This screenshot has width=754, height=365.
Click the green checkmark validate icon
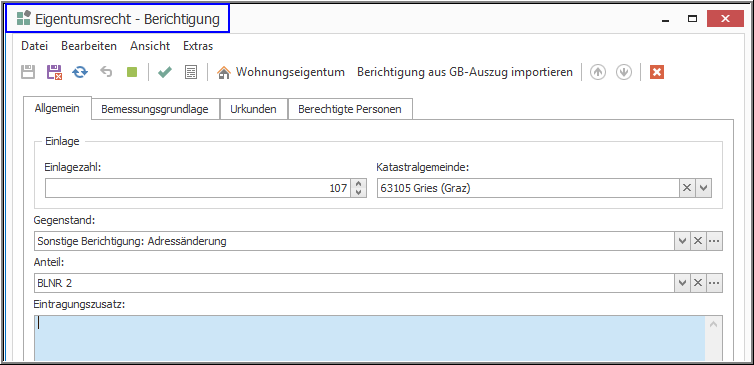pyautogui.click(x=165, y=72)
